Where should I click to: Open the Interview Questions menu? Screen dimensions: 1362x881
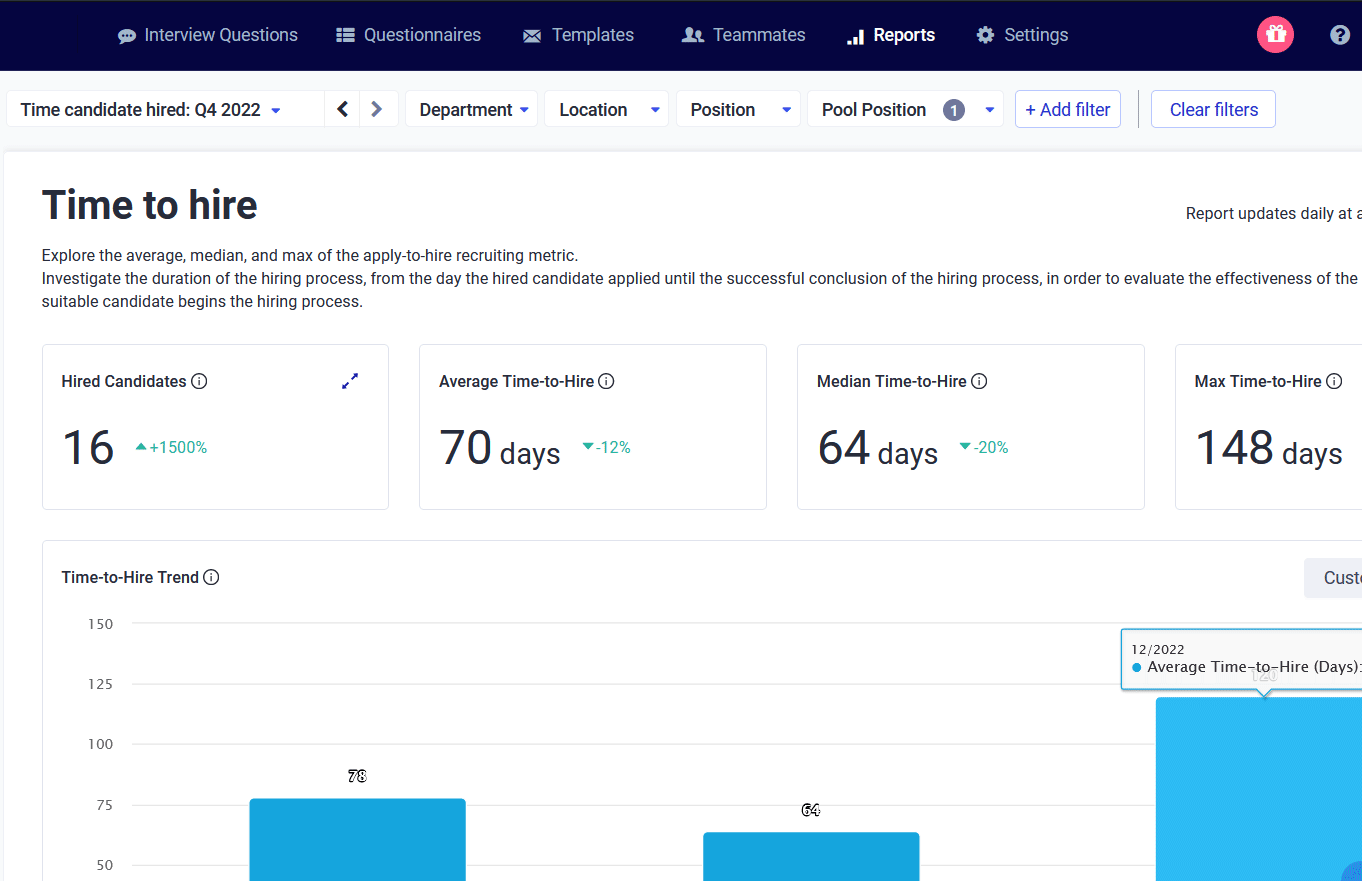pos(208,35)
